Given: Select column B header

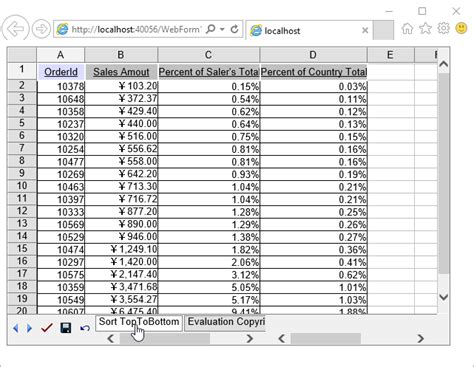Looking at the screenshot, I should (121, 55).
